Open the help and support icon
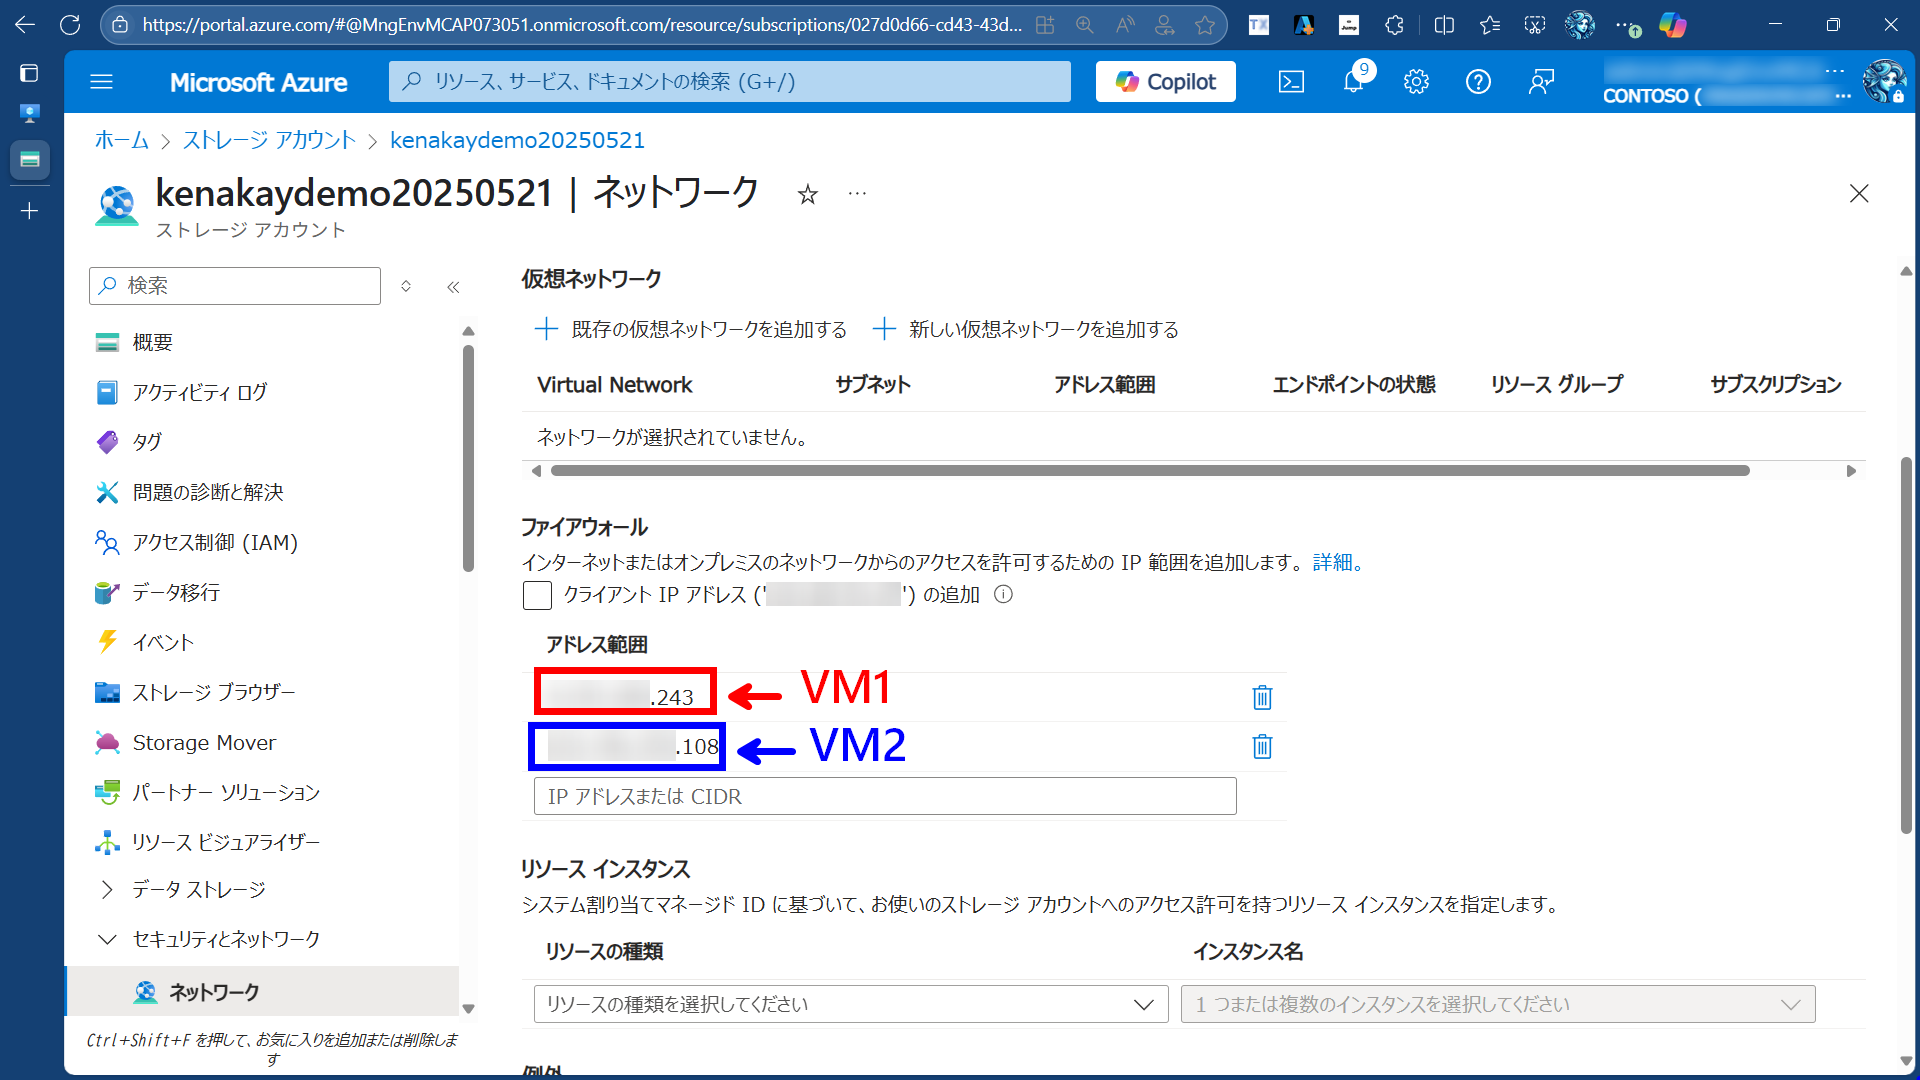This screenshot has height=1080, width=1920. (x=1478, y=82)
